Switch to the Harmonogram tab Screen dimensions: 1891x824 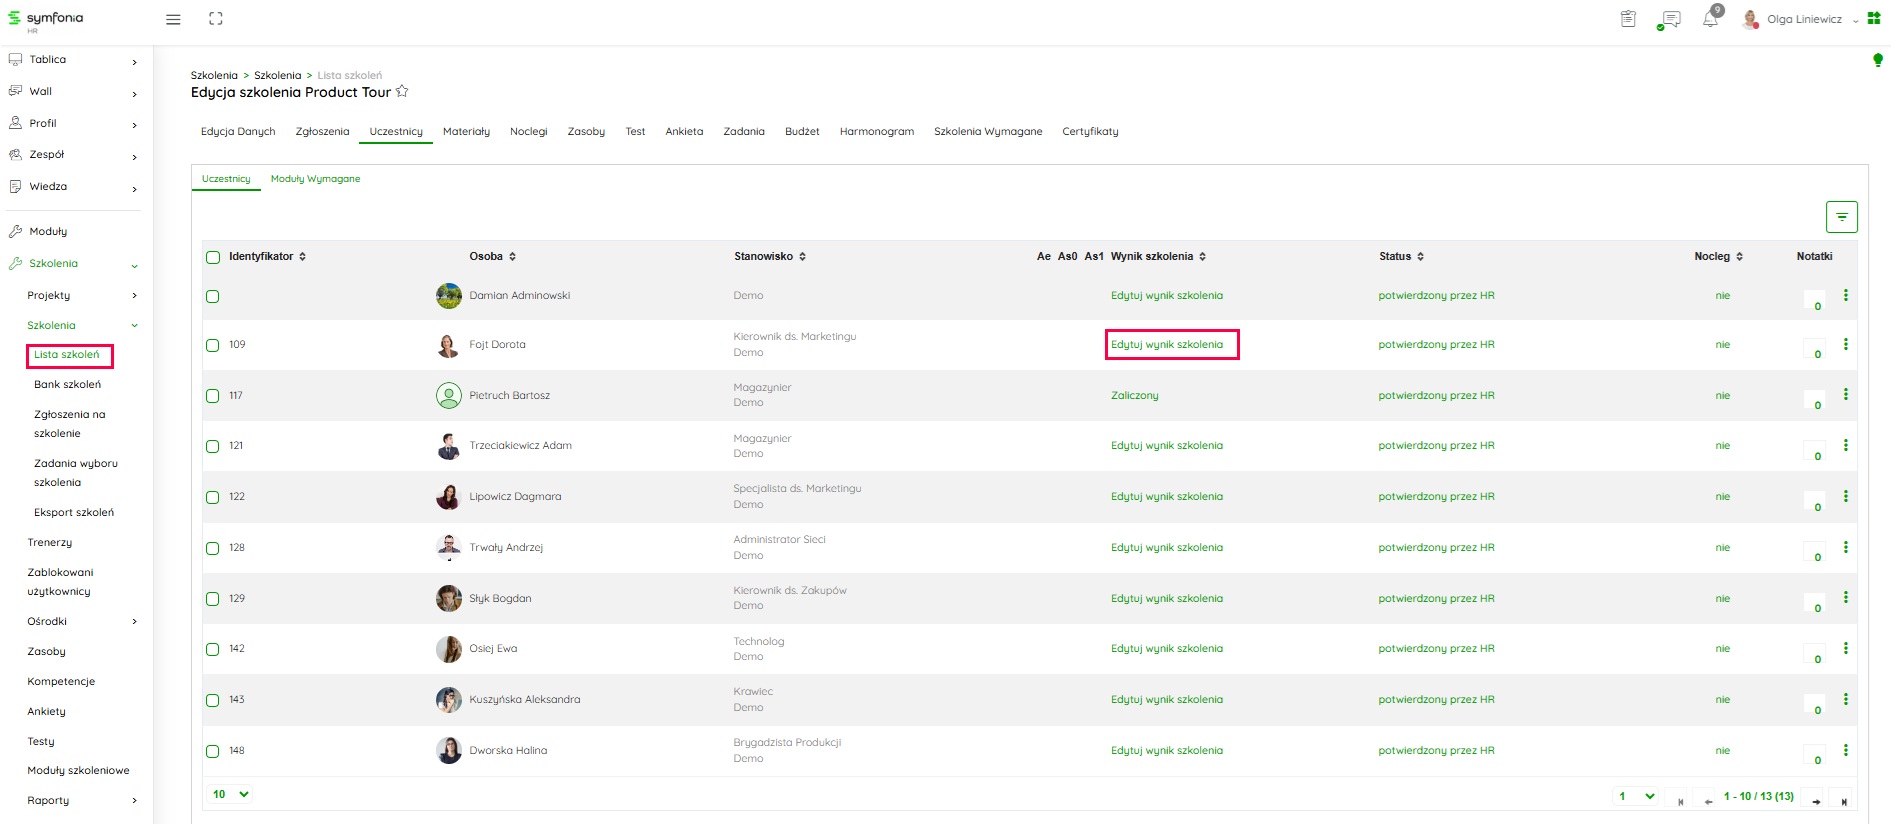(x=876, y=131)
